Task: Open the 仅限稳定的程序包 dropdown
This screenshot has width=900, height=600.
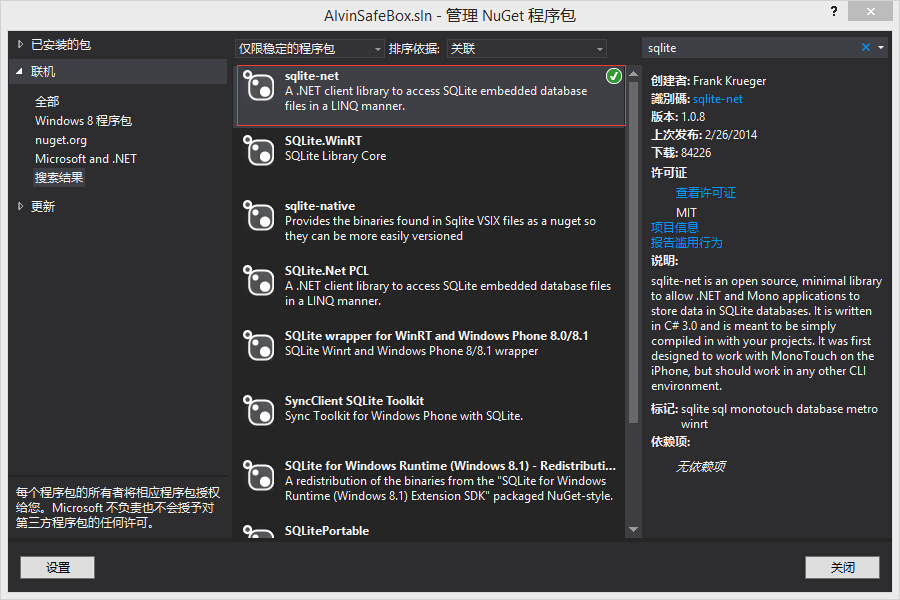Action: (x=309, y=49)
